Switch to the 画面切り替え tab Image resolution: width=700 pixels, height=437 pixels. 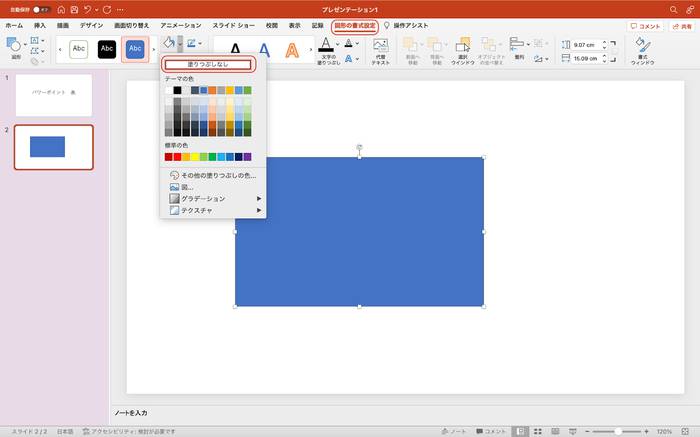point(131,26)
